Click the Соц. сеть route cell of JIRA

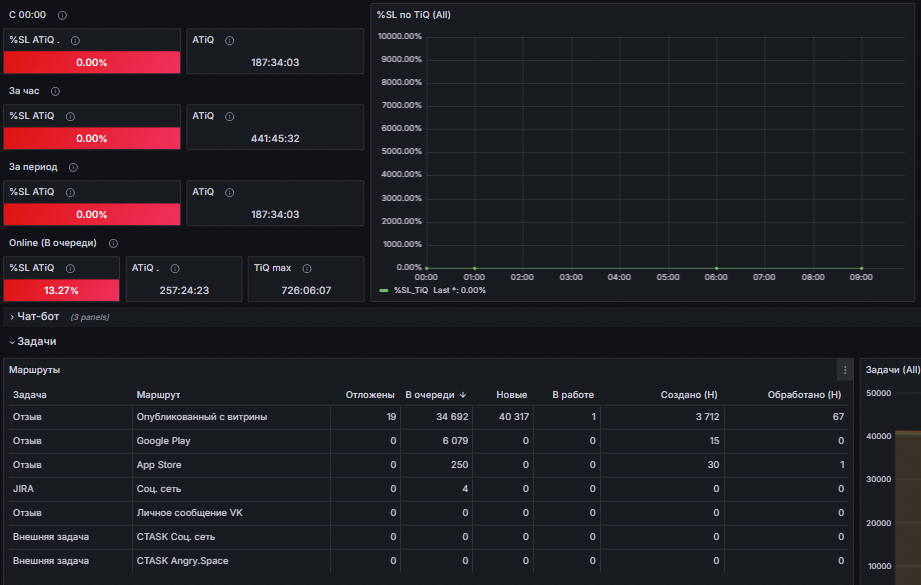pos(231,489)
